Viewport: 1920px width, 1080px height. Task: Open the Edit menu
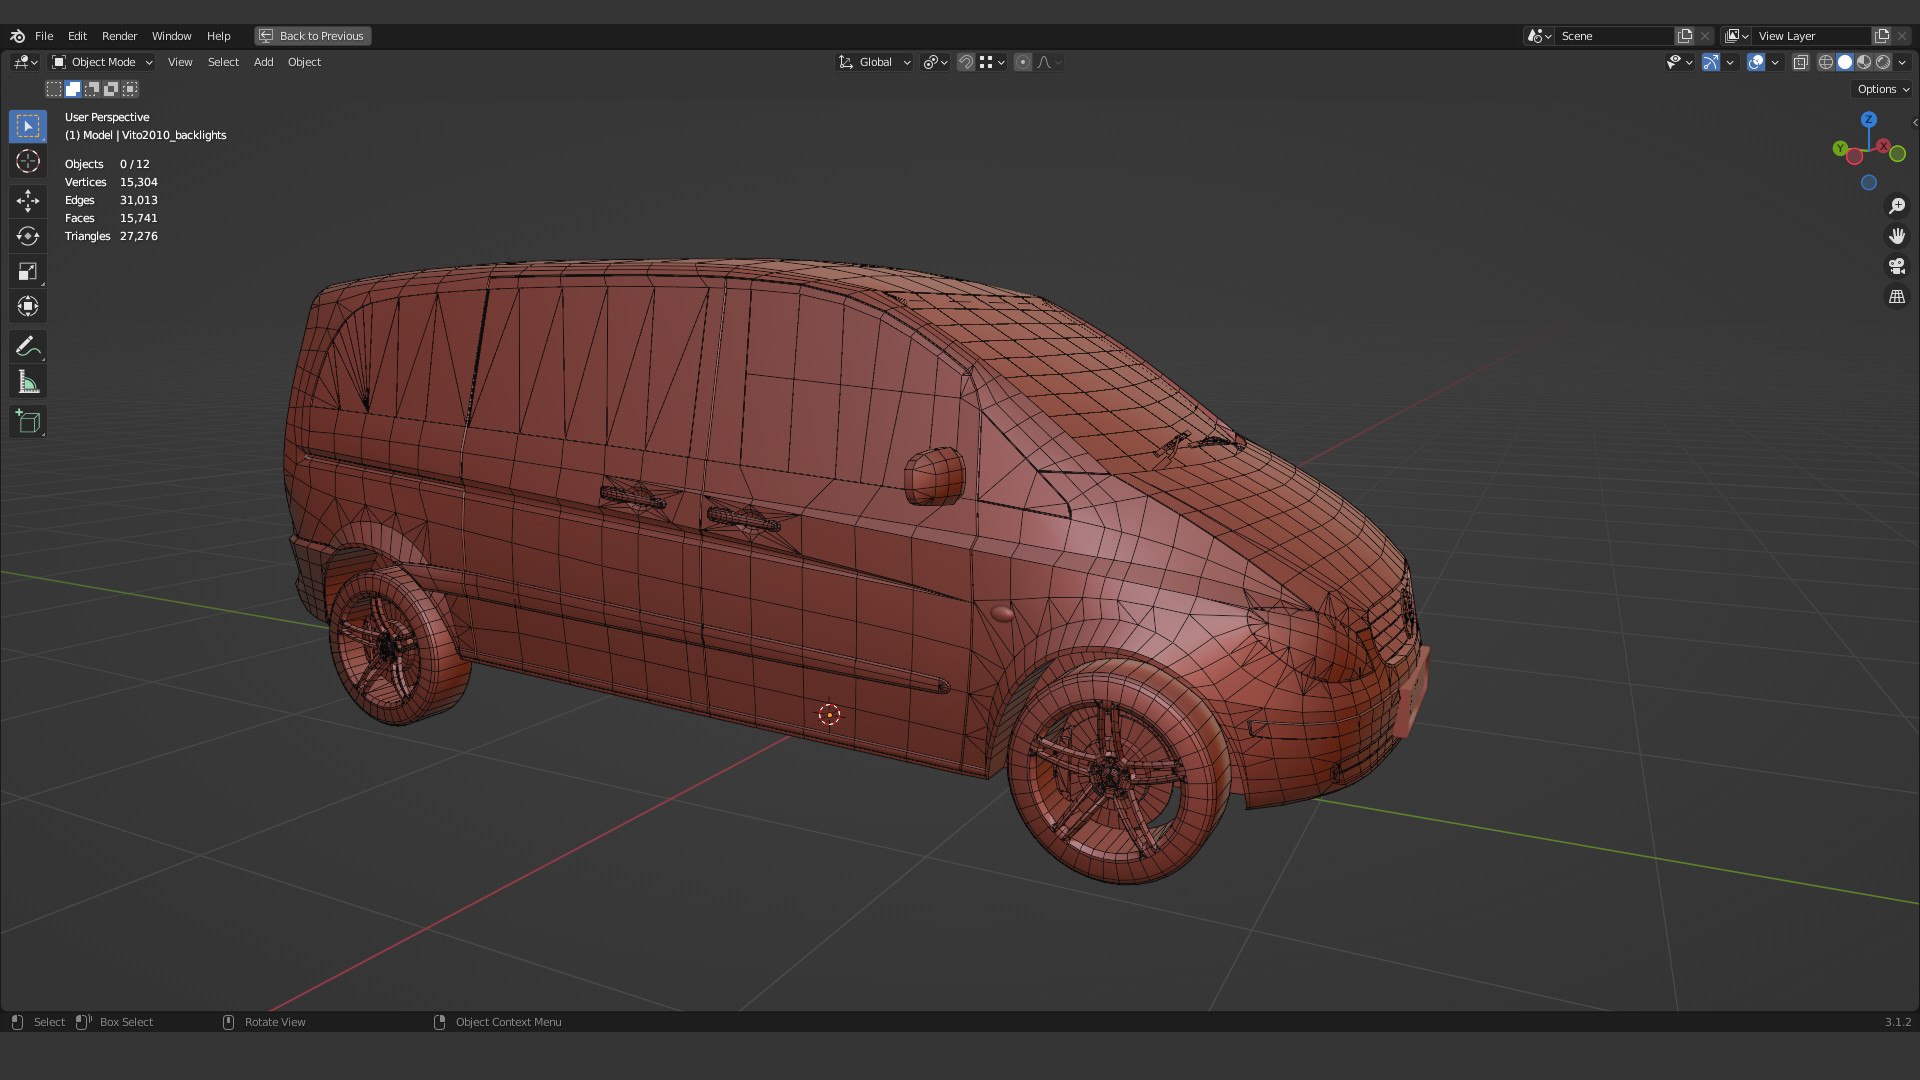pyautogui.click(x=77, y=36)
